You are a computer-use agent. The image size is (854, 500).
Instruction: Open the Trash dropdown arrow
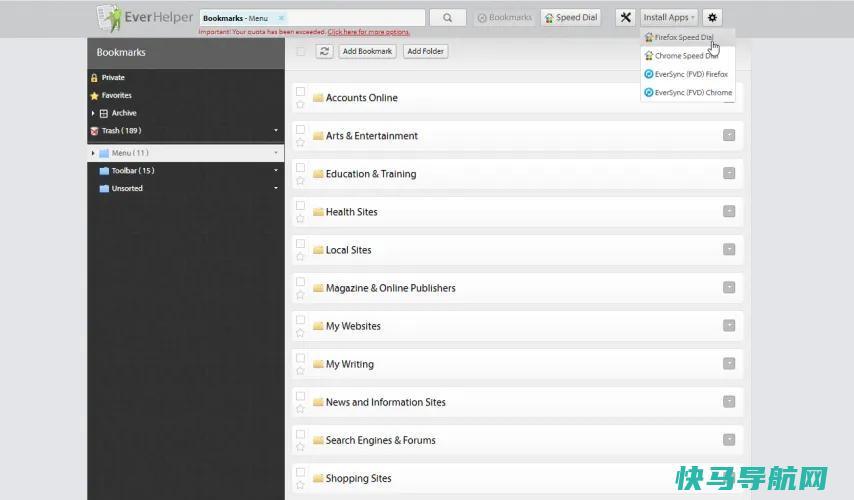276,131
